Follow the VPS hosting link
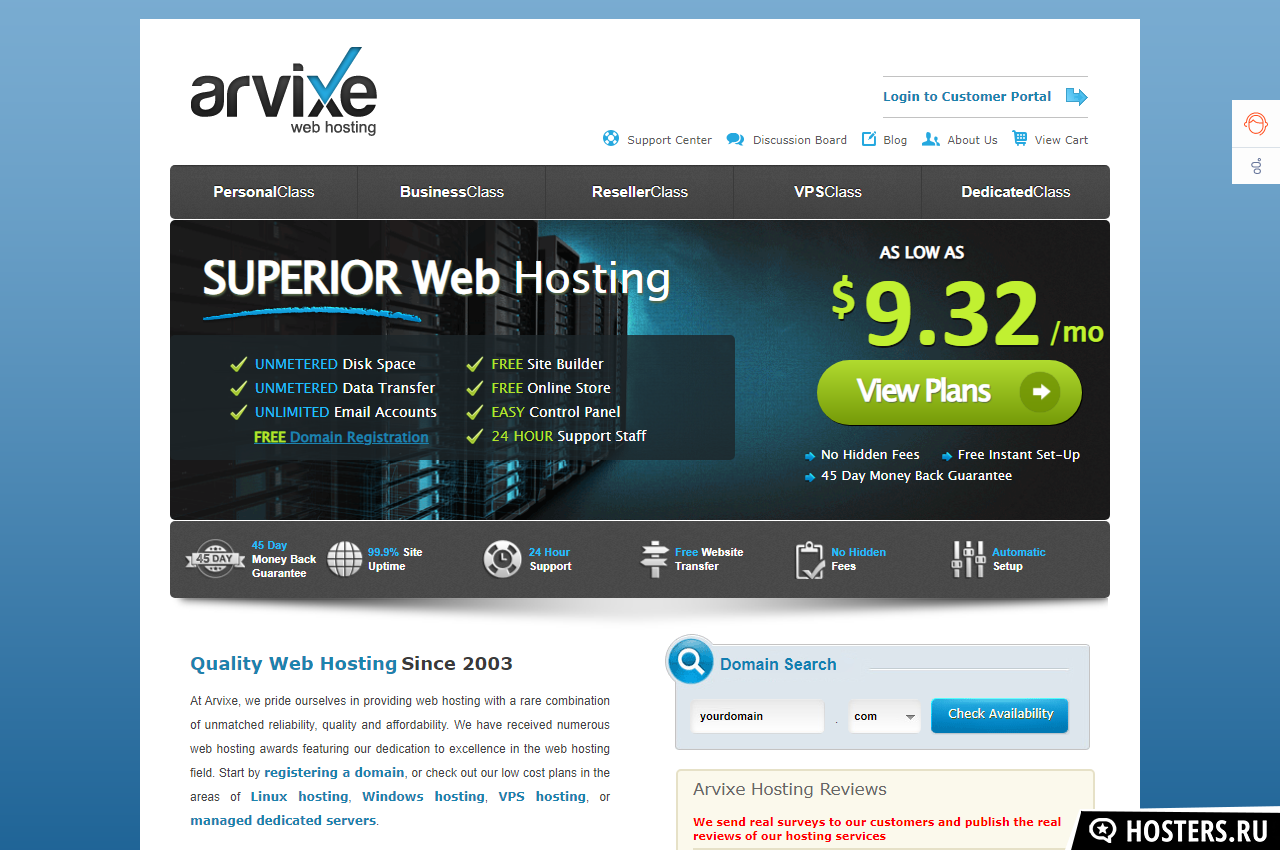 [x=542, y=797]
